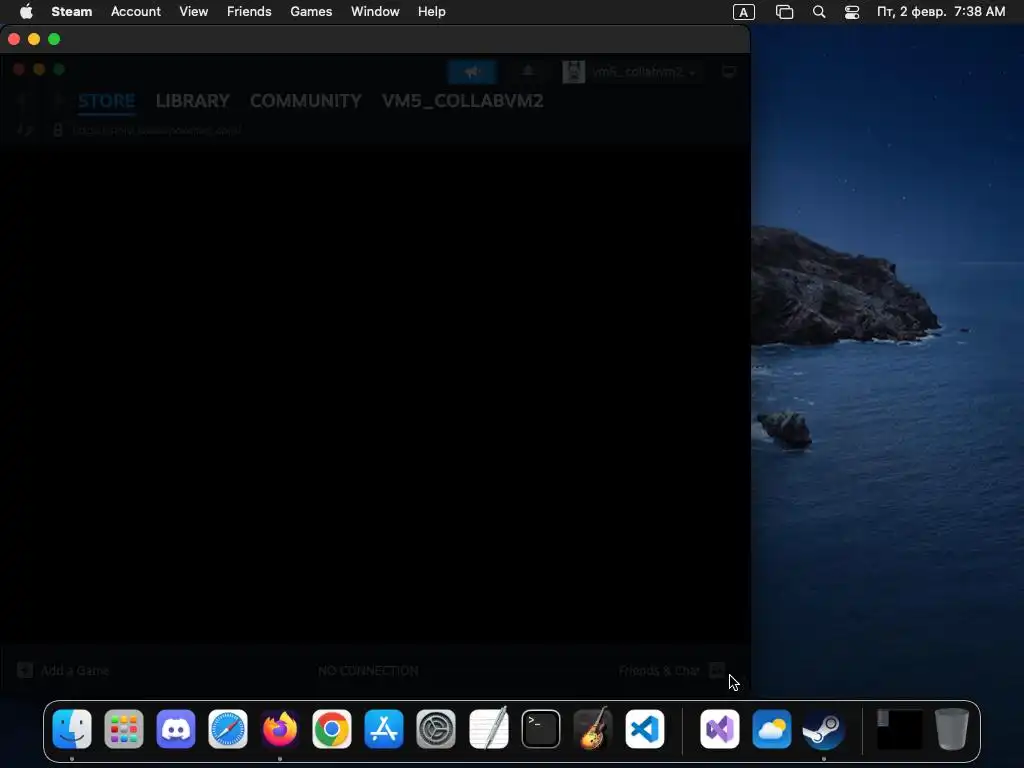Open System Preferences from the Dock
1024x768 pixels.
436,729
